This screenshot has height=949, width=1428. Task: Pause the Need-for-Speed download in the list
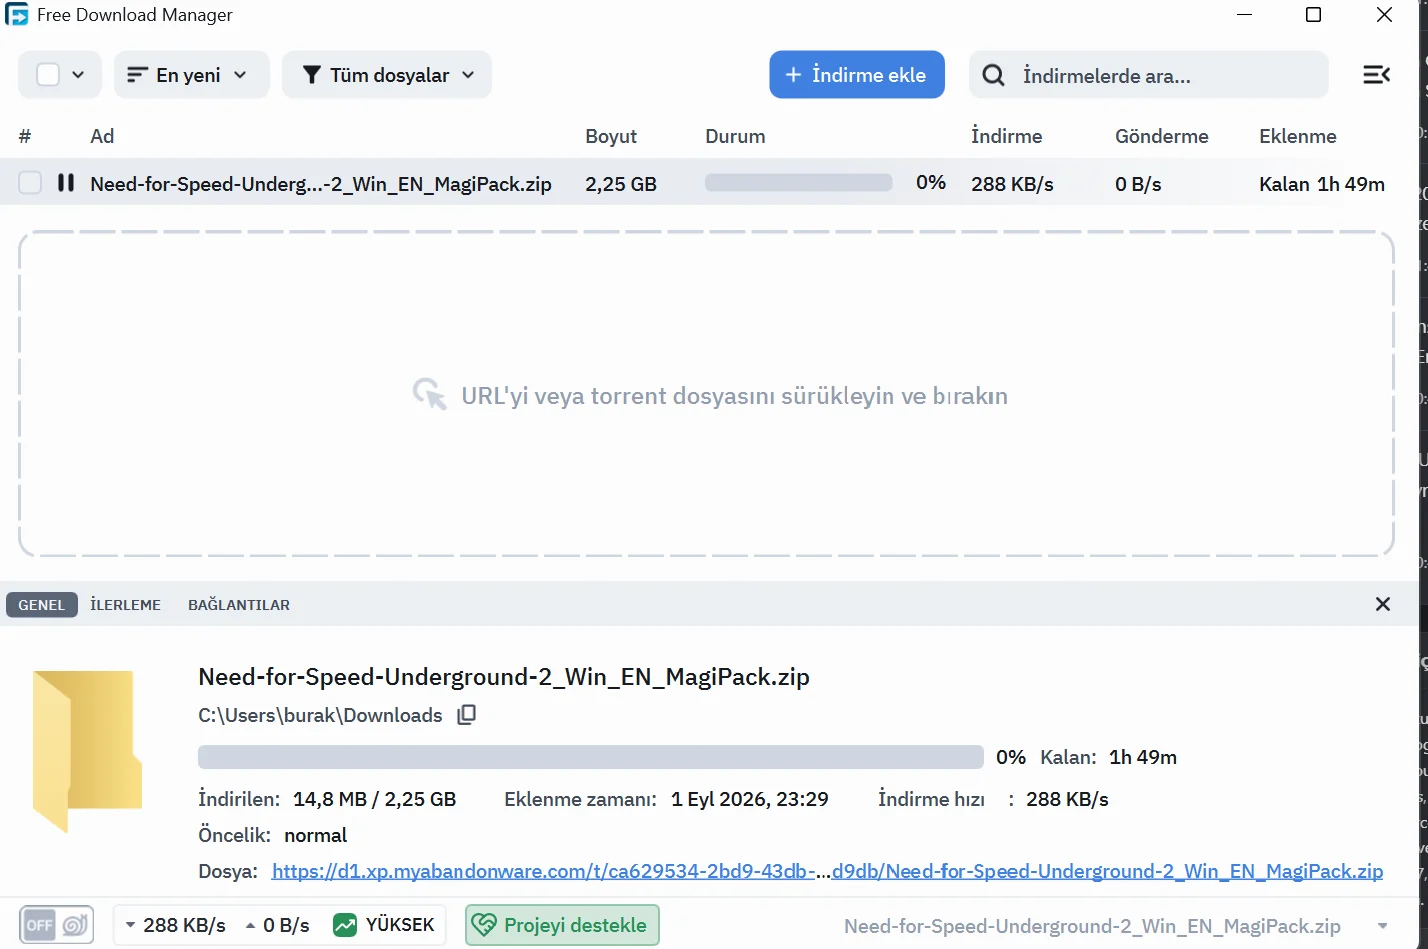(66, 183)
